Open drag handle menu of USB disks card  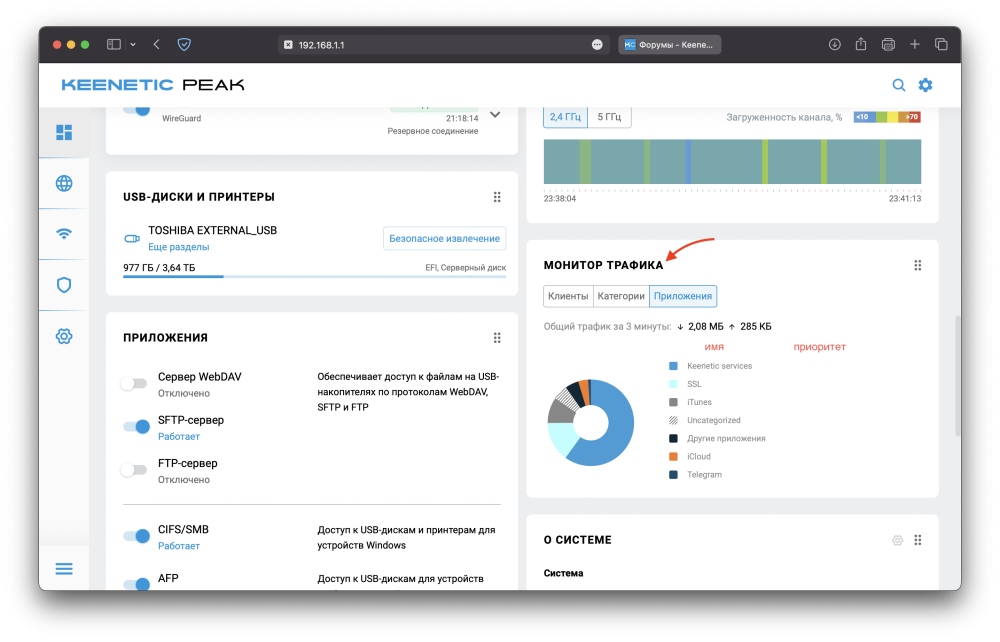click(497, 197)
